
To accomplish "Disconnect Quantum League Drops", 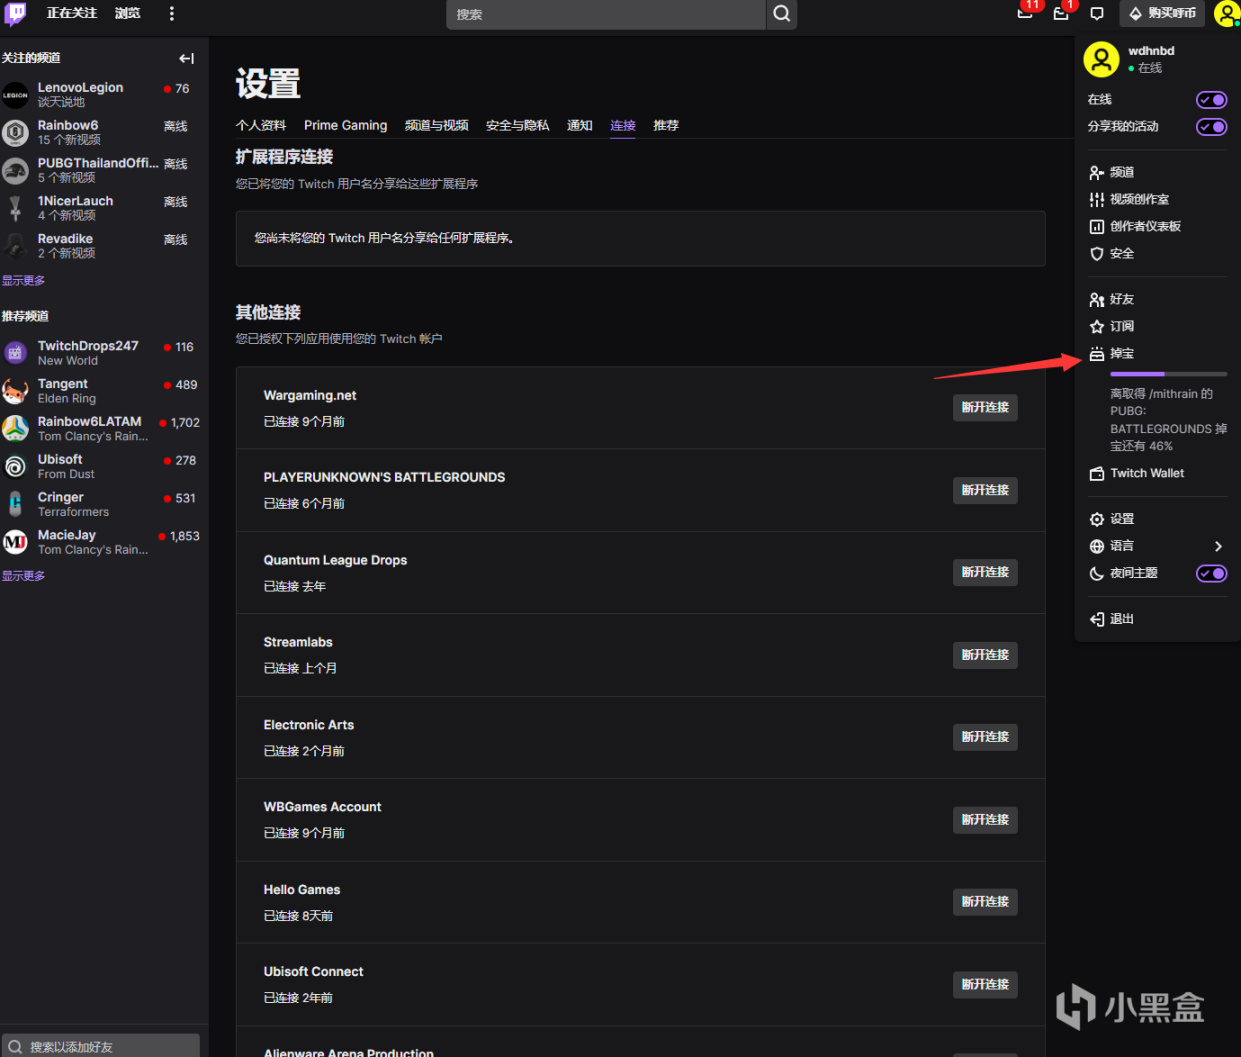I will point(985,572).
